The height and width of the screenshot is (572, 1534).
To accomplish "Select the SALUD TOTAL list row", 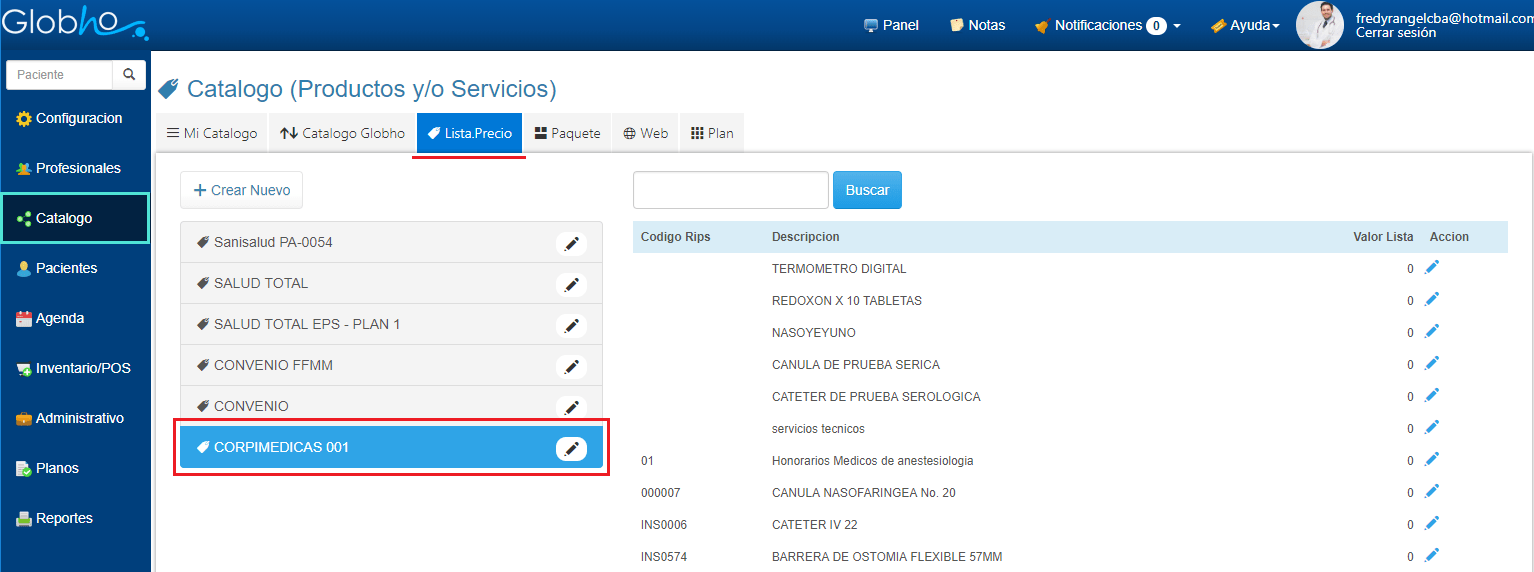I will click(x=391, y=284).
